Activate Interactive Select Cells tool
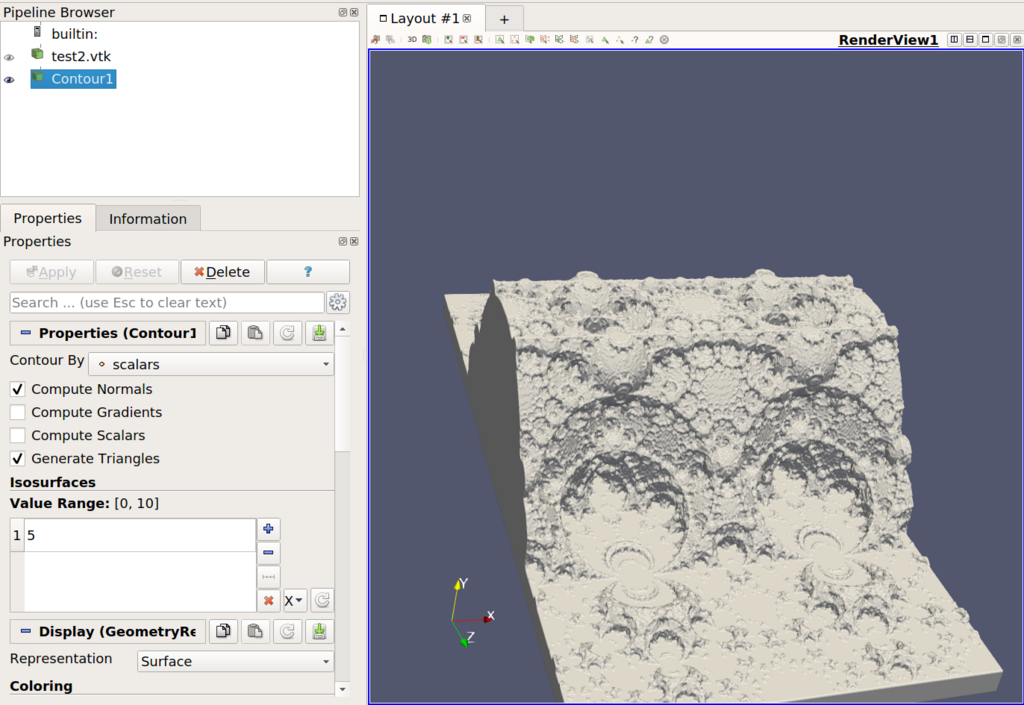Viewport: 1024px width, 705px height. click(x=605, y=39)
